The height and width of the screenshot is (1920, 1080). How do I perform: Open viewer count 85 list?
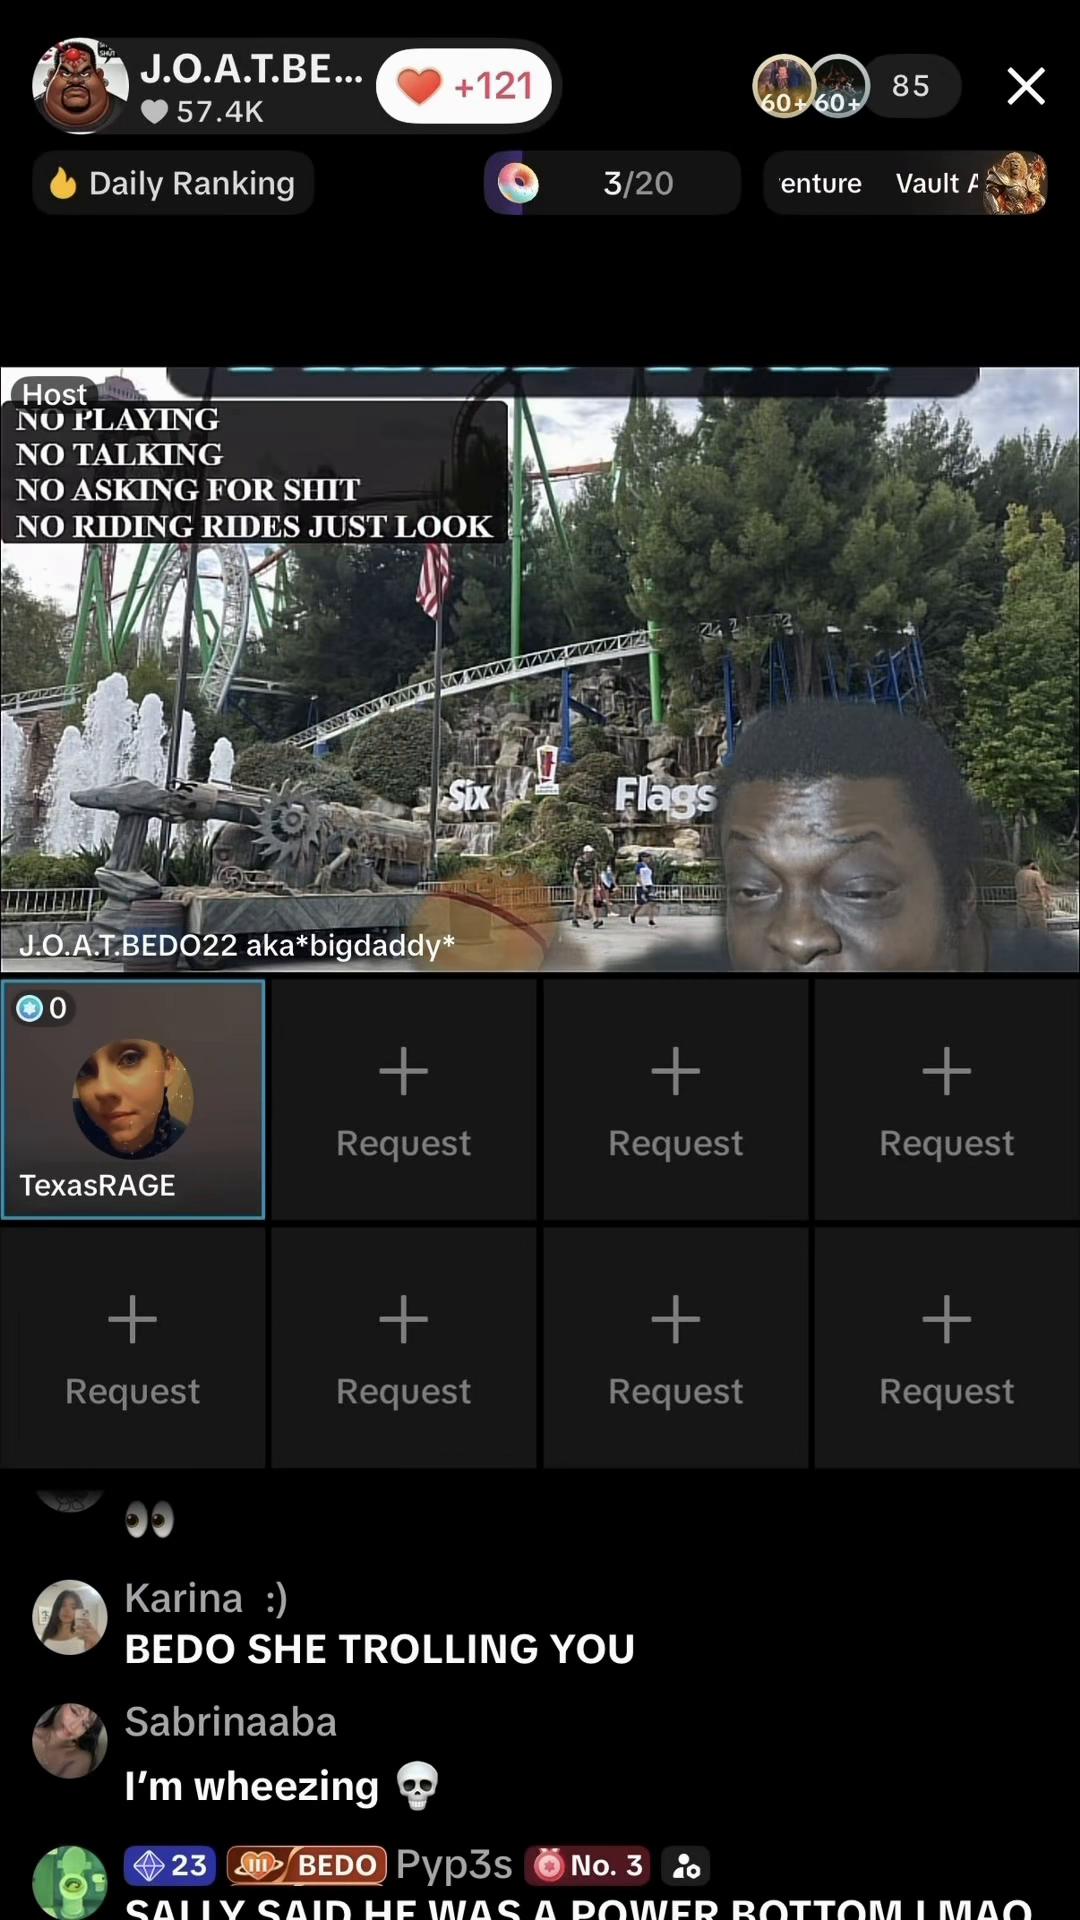(x=911, y=86)
